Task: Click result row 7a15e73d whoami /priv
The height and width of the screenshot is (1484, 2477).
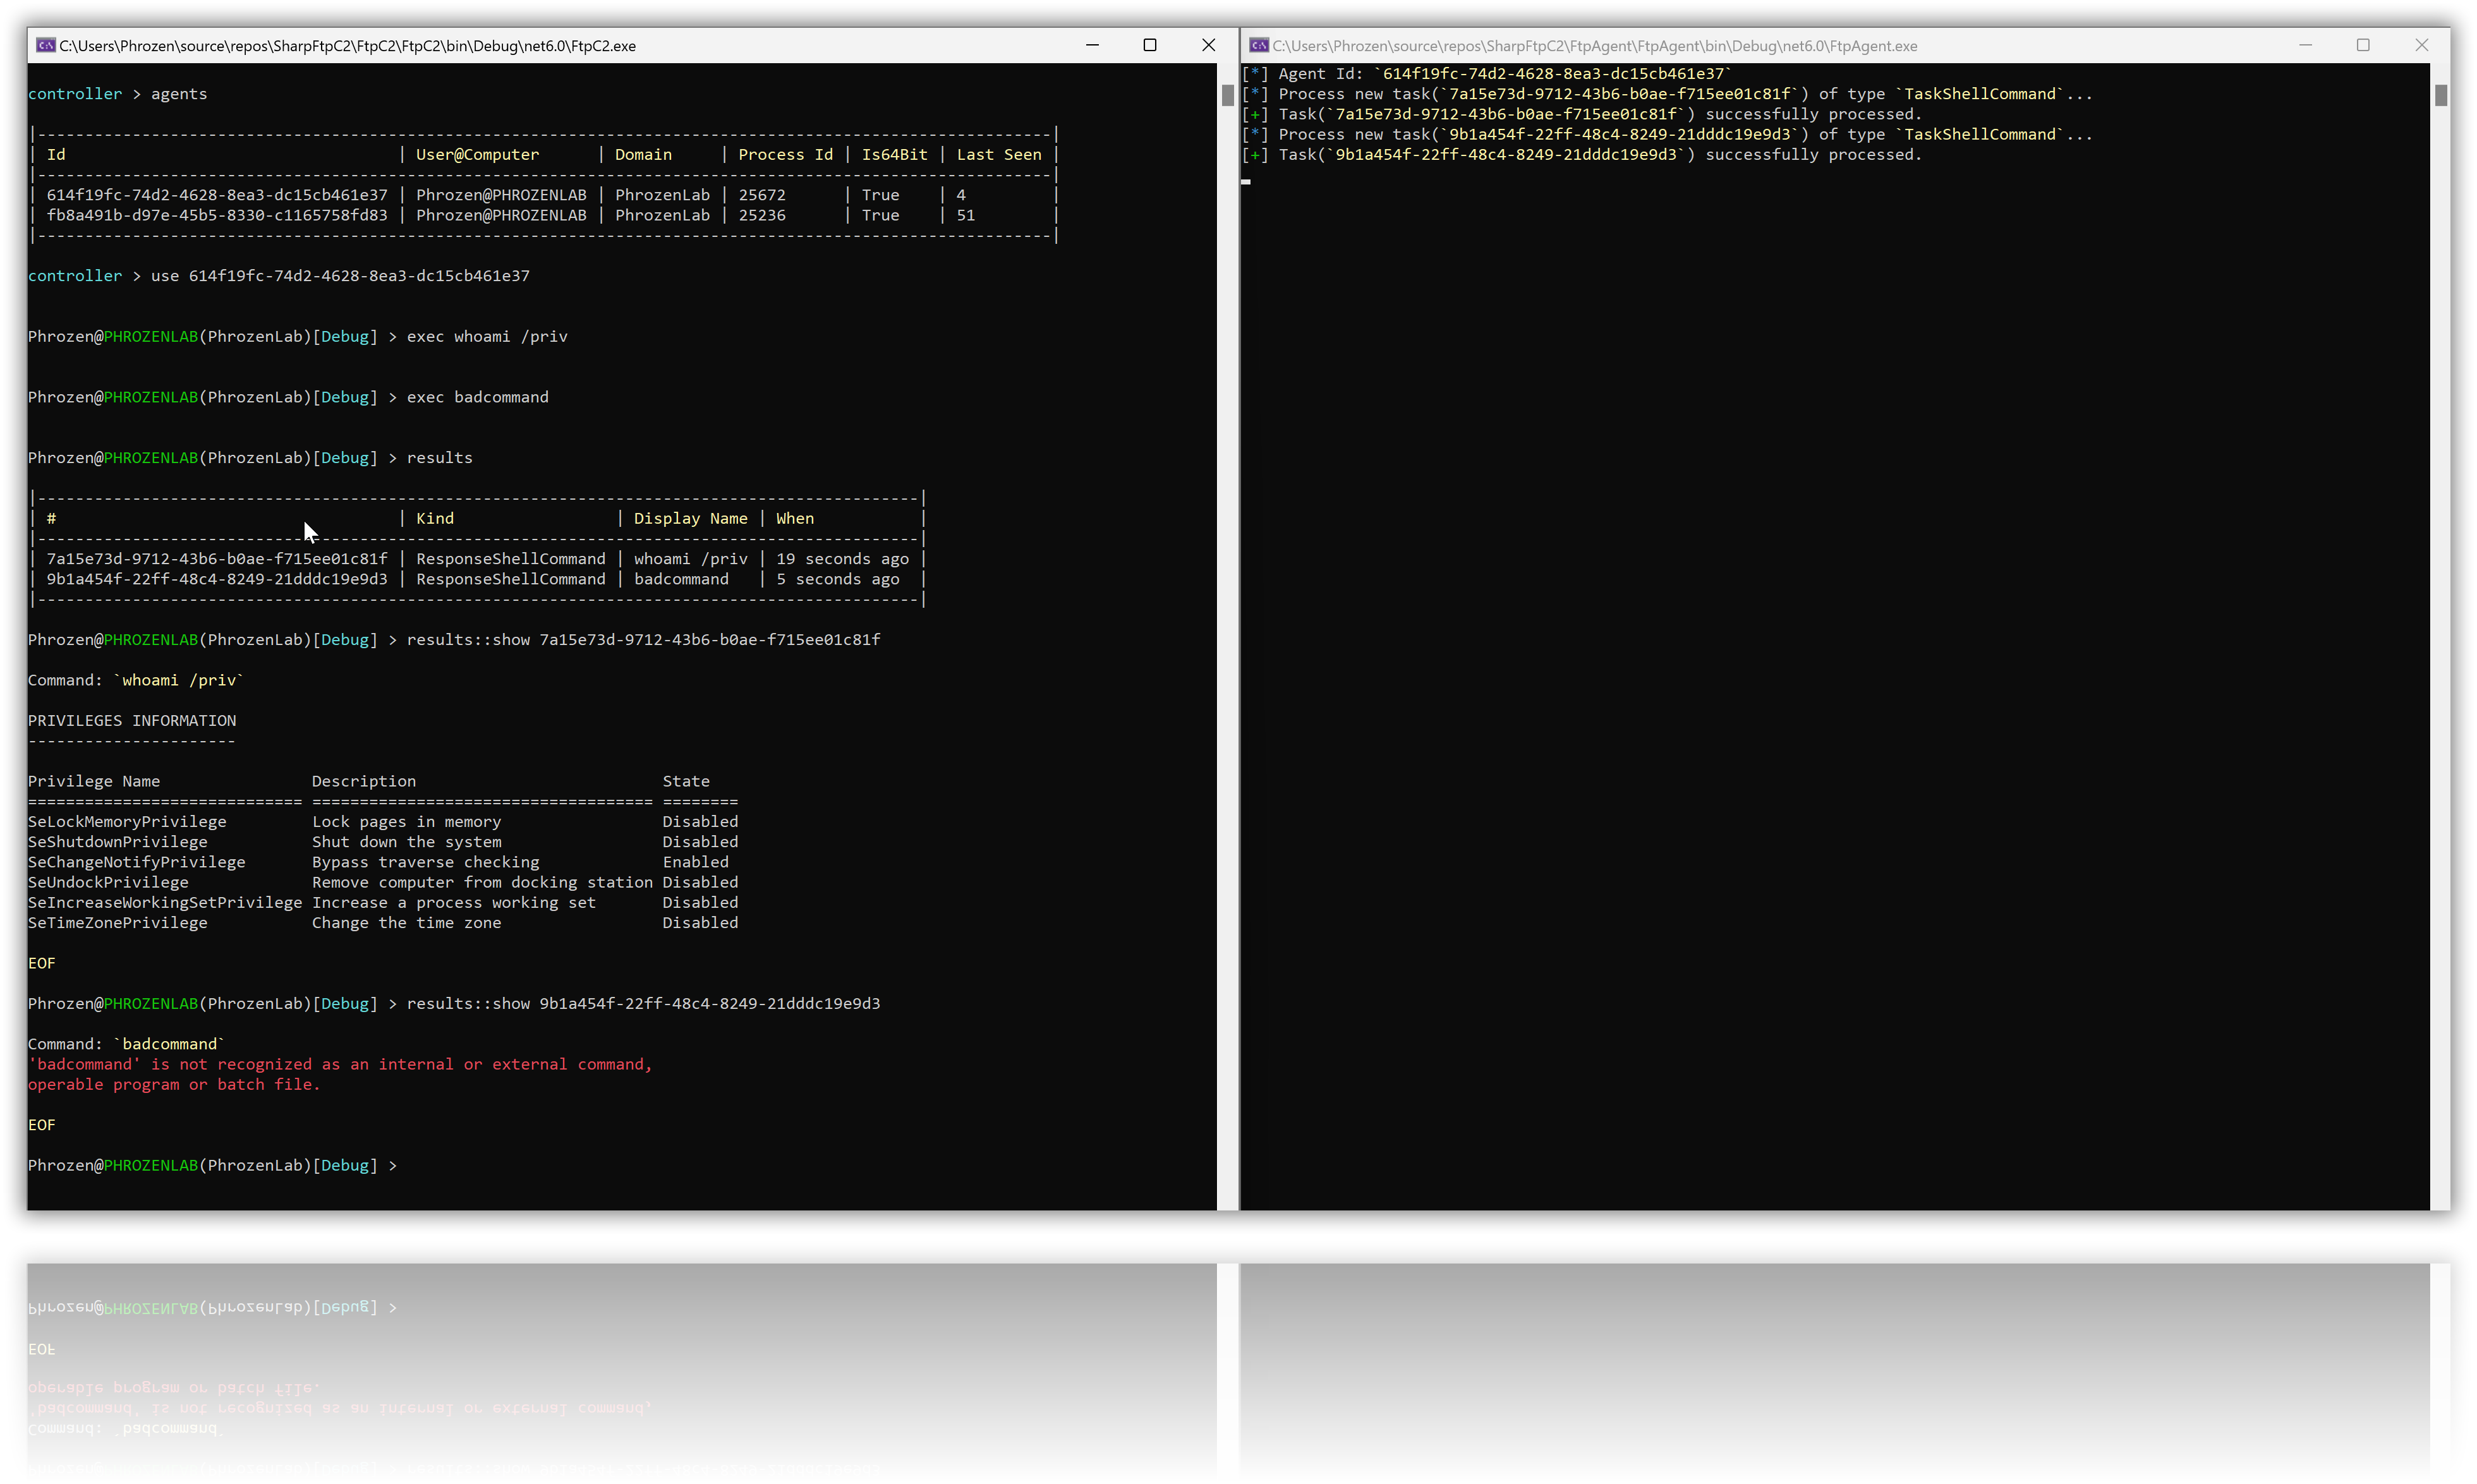Action: pos(216,559)
